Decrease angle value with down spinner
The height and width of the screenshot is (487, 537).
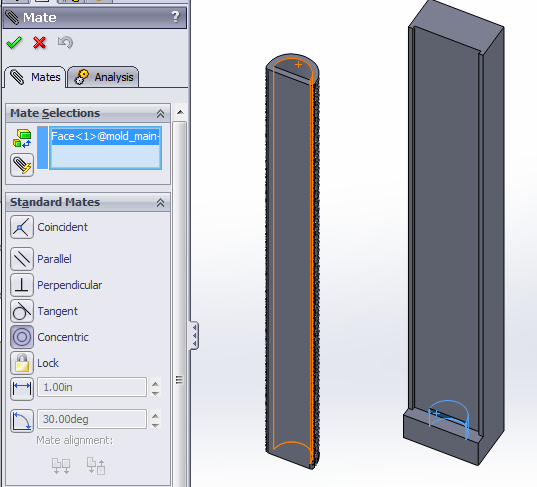point(155,425)
